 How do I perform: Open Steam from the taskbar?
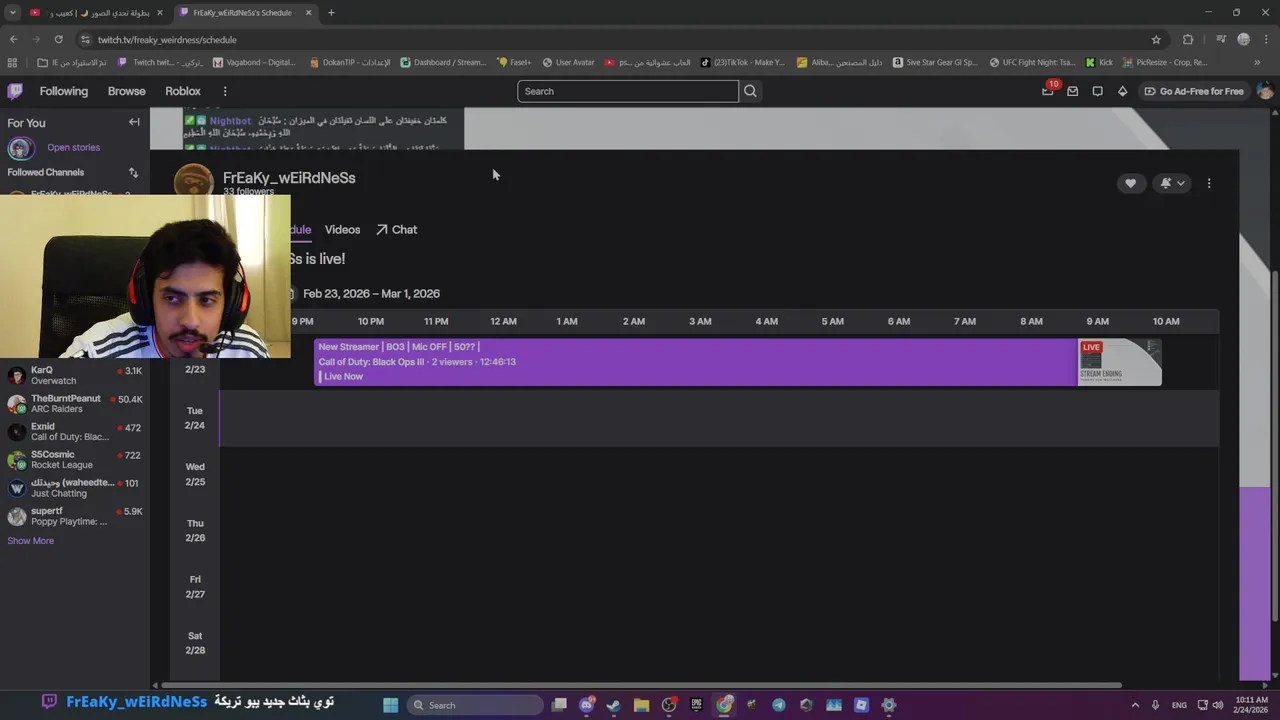[x=613, y=705]
